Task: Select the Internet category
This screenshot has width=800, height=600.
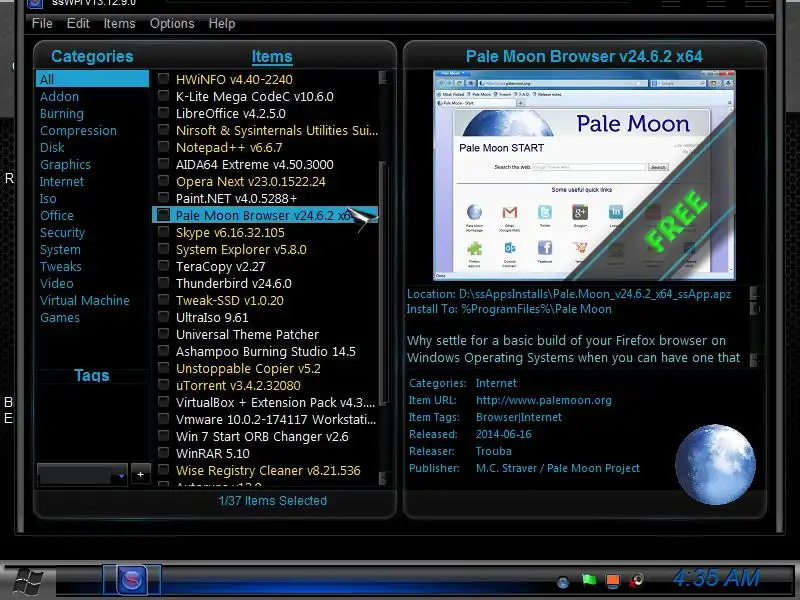Action: (x=62, y=182)
